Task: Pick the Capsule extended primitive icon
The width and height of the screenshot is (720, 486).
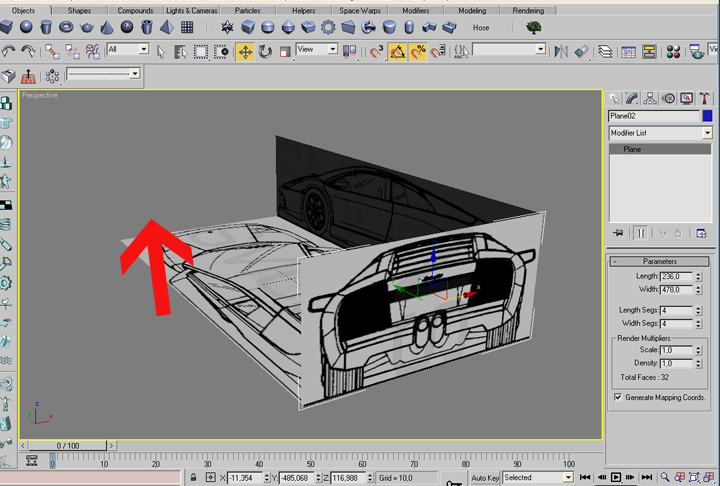Action: (x=409, y=27)
